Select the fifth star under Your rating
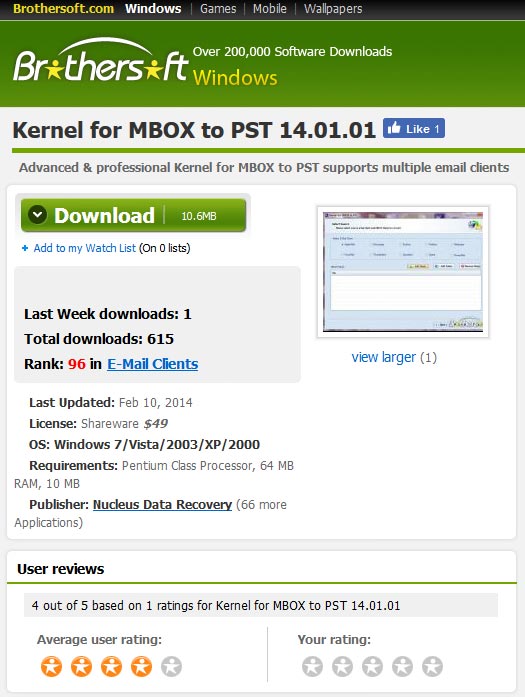The image size is (525, 697). click(432, 666)
